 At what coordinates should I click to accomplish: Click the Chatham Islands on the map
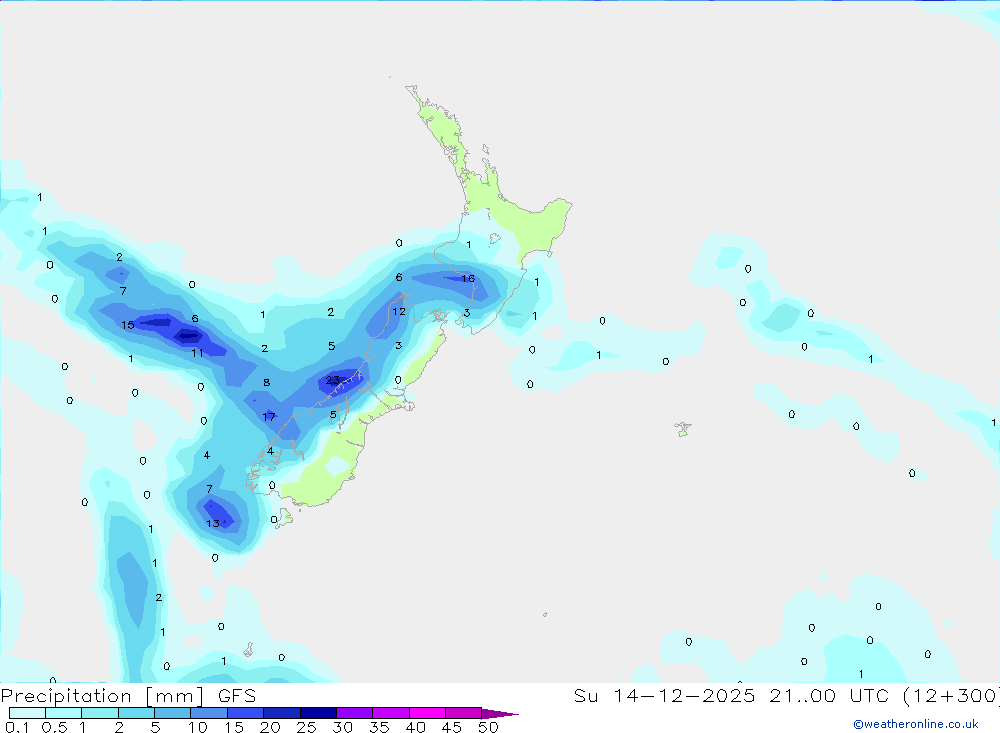683,429
